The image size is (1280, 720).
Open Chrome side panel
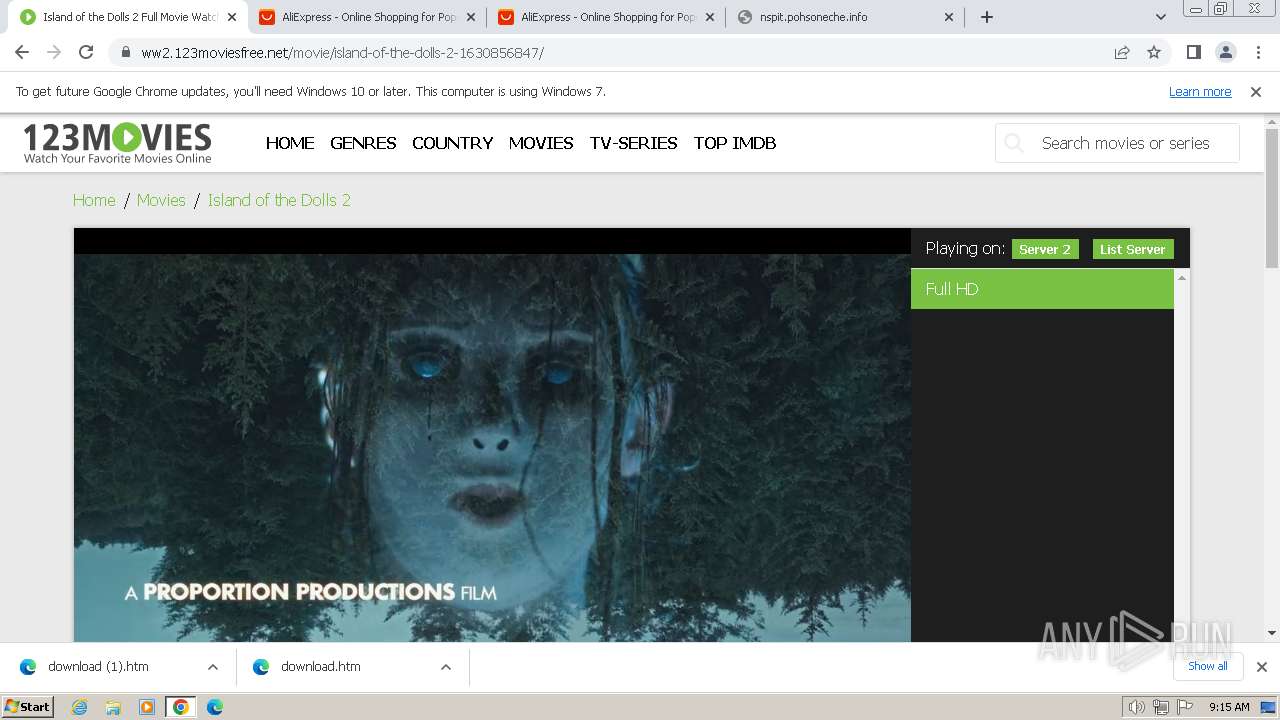(1193, 53)
